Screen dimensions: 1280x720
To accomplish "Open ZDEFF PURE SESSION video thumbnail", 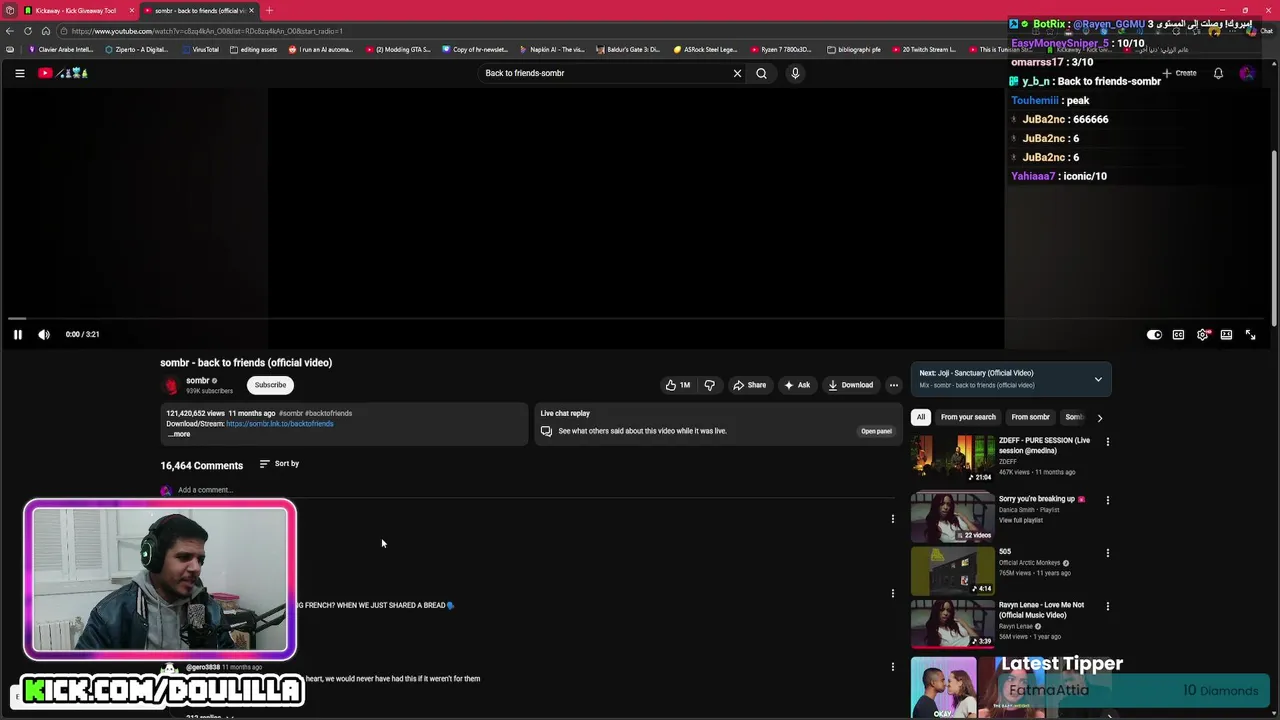I will tap(952, 459).
